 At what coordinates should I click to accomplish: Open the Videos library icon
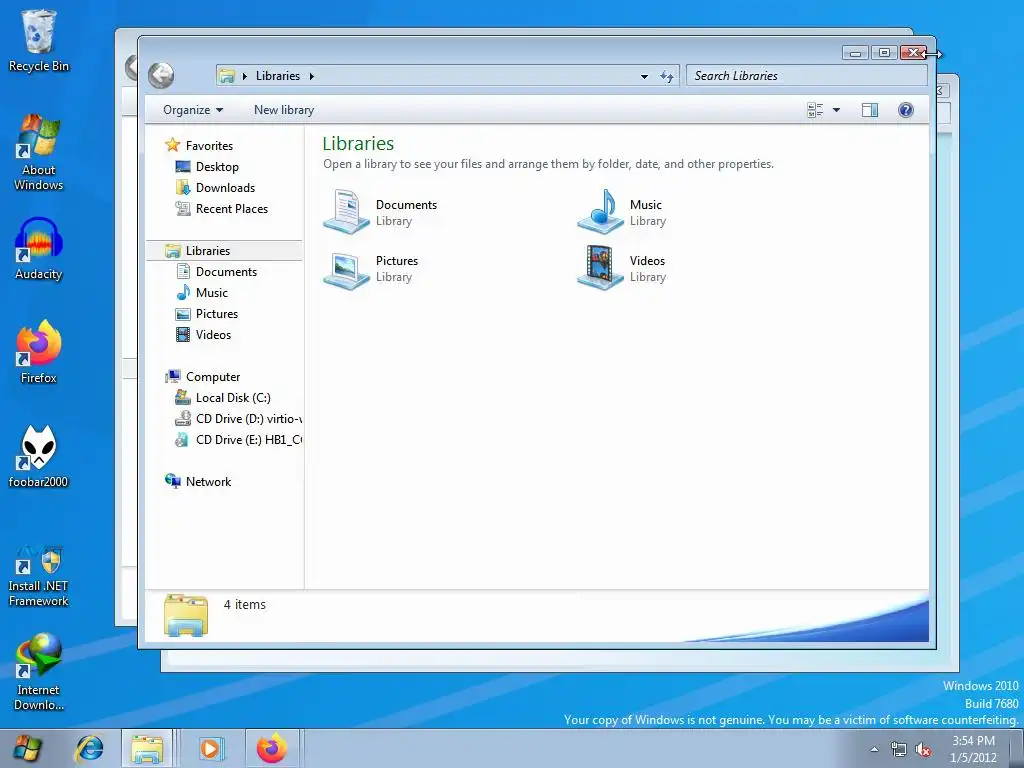(x=601, y=268)
